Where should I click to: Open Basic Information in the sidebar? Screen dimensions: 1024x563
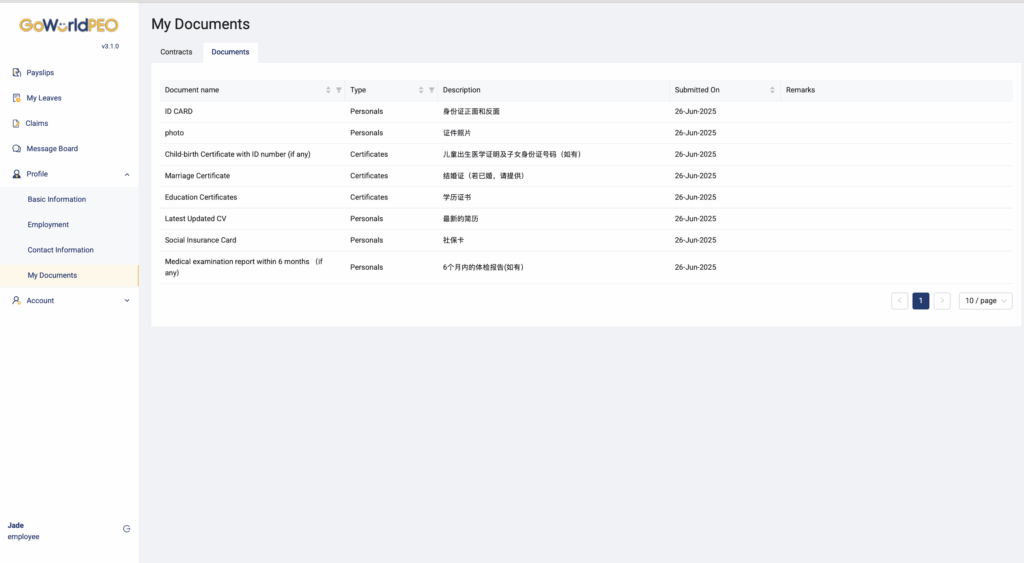[57, 199]
